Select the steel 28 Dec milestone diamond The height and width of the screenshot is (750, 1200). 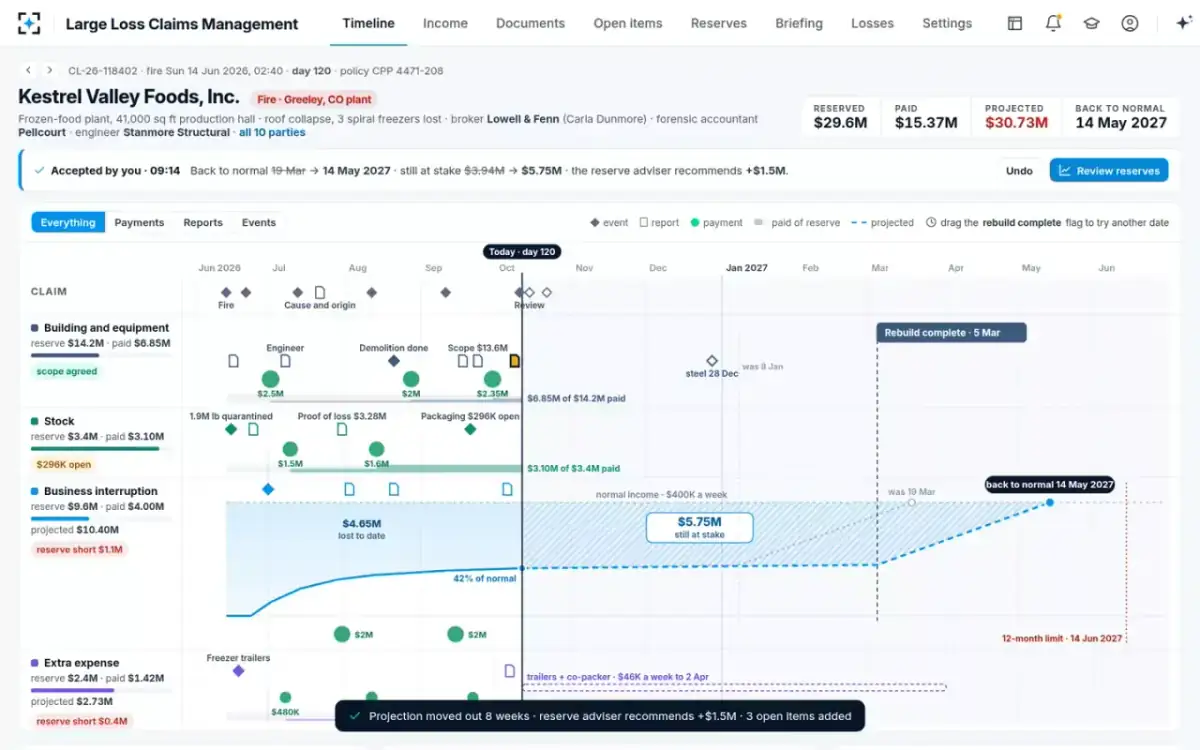tap(712, 360)
